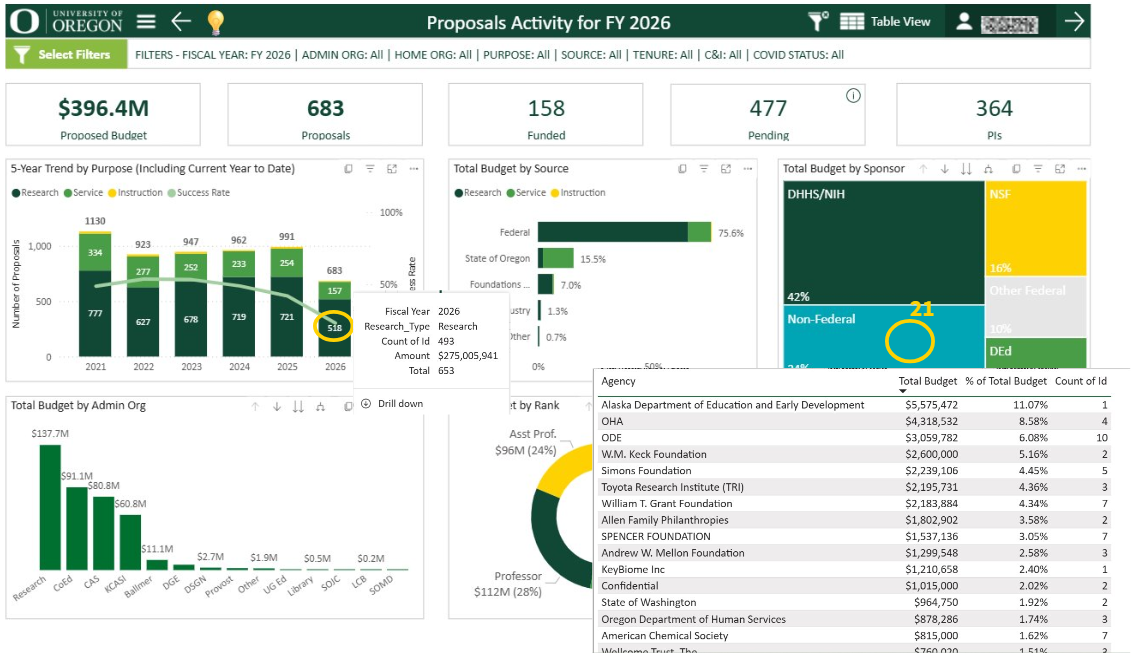This screenshot has width=1135, height=657.
Task: Sort table by Total Budget column header
Action: (x=927, y=381)
